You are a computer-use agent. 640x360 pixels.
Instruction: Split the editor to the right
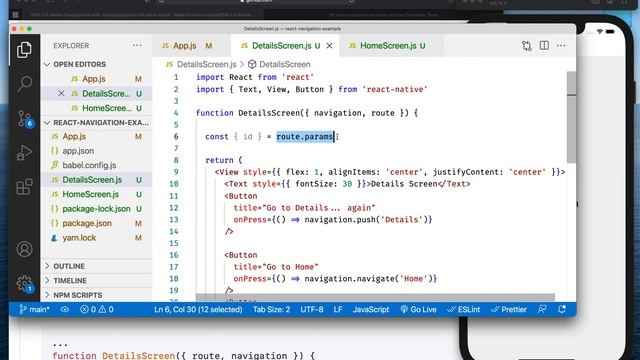[544, 45]
